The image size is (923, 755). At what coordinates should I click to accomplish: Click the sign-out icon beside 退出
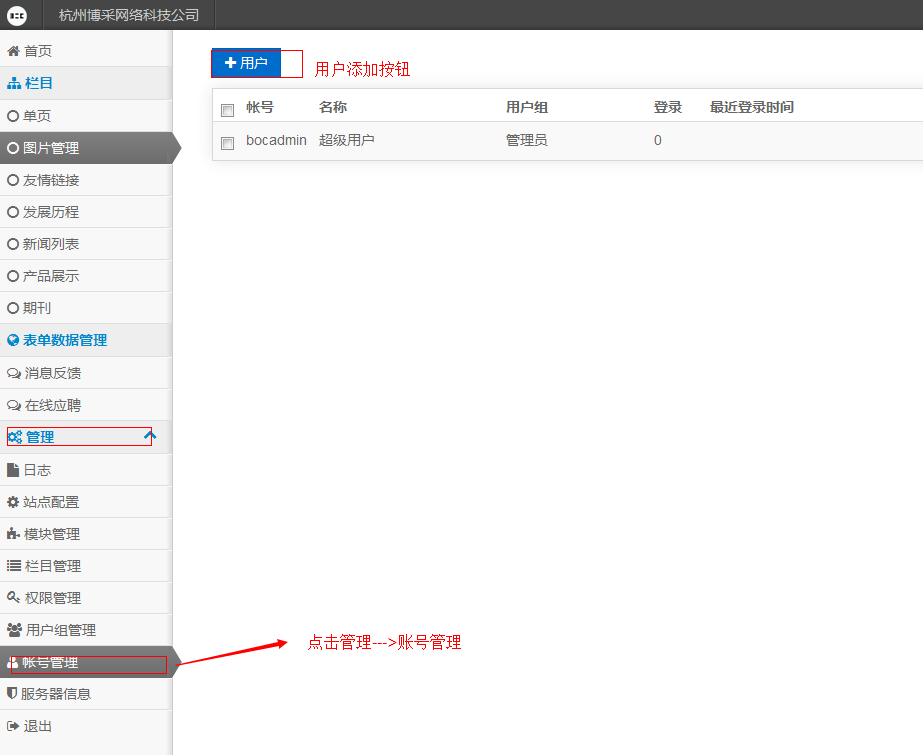pyautogui.click(x=13, y=726)
